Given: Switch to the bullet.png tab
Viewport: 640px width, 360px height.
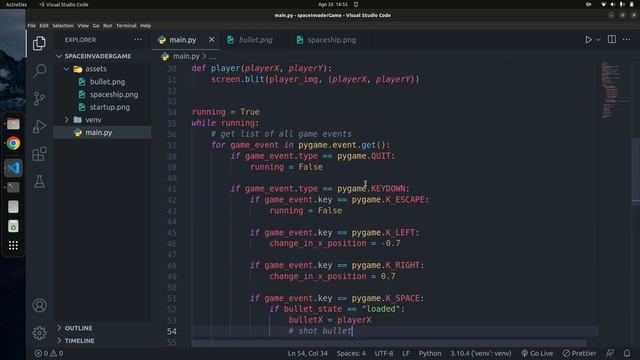Looking at the screenshot, I should 255,40.
